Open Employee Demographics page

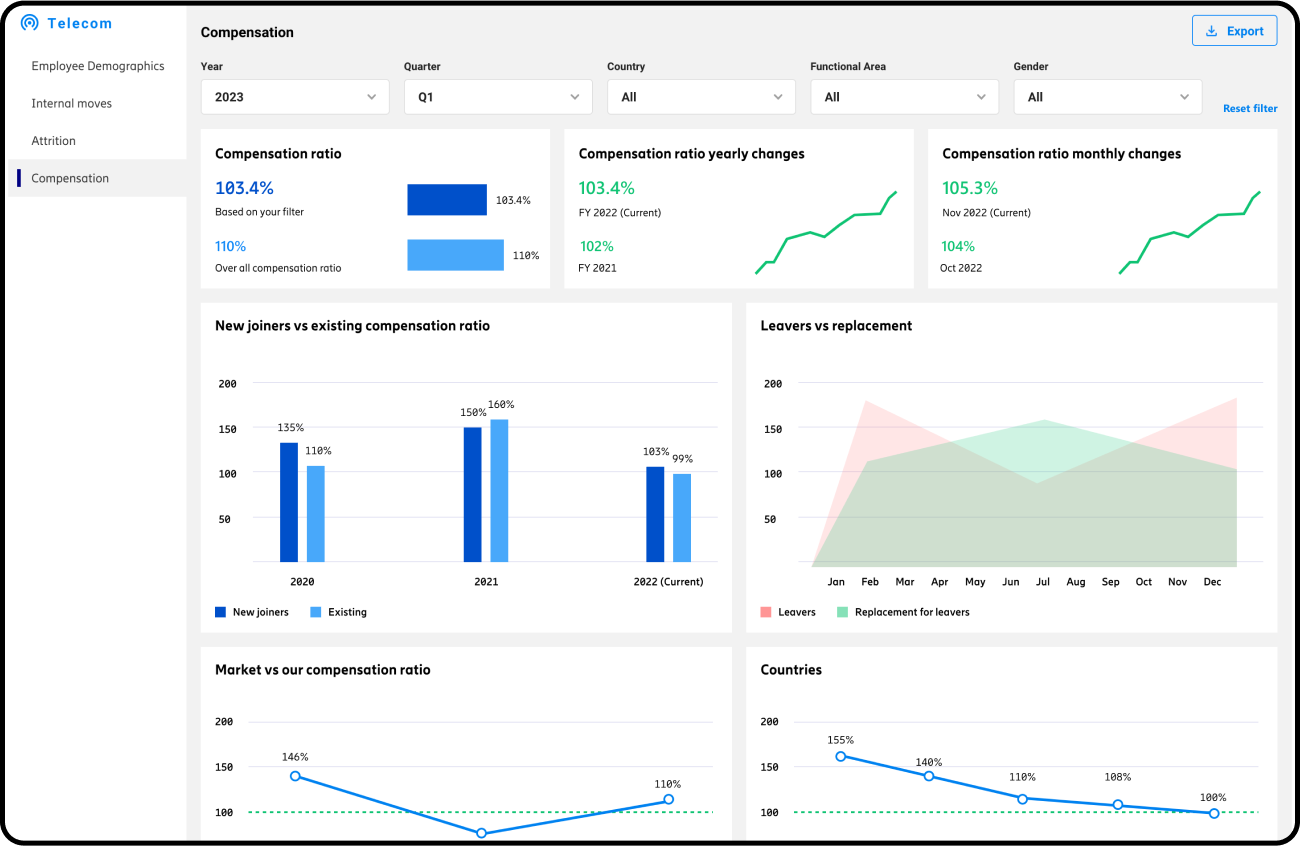pos(98,66)
